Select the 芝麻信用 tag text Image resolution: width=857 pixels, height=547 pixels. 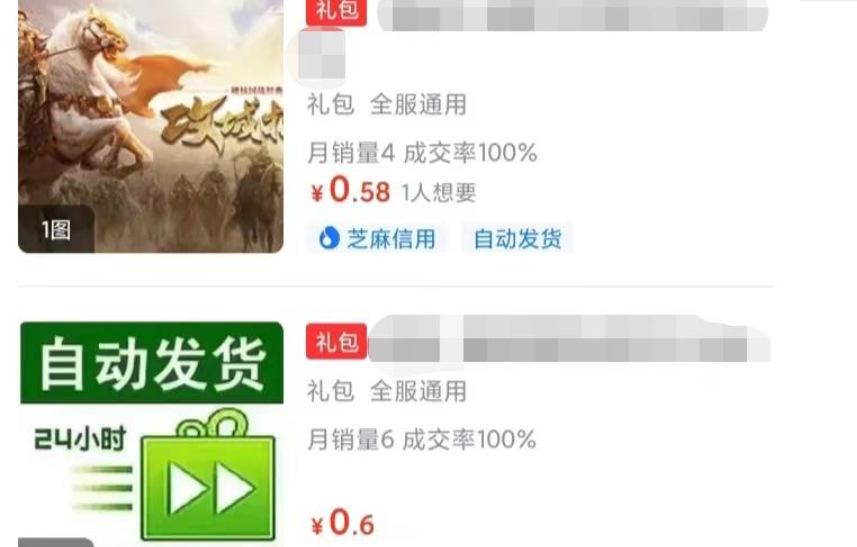(391, 239)
